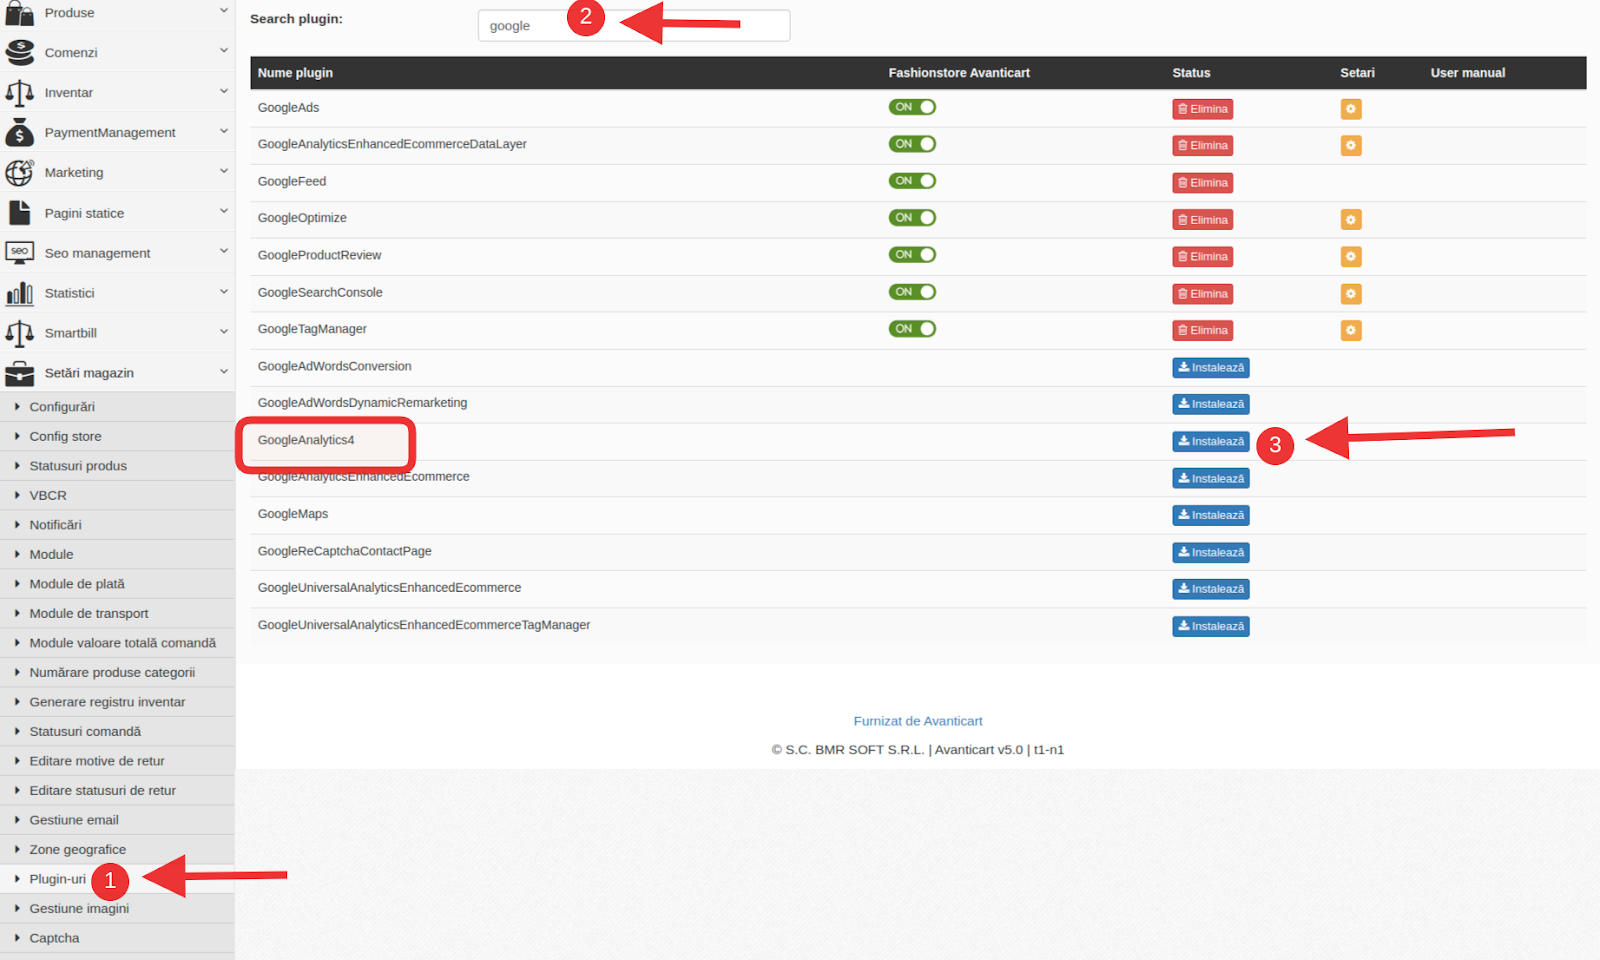Toggle GoogleProductReview plugin ON switch
Image resolution: width=1600 pixels, height=960 pixels.
(x=912, y=255)
